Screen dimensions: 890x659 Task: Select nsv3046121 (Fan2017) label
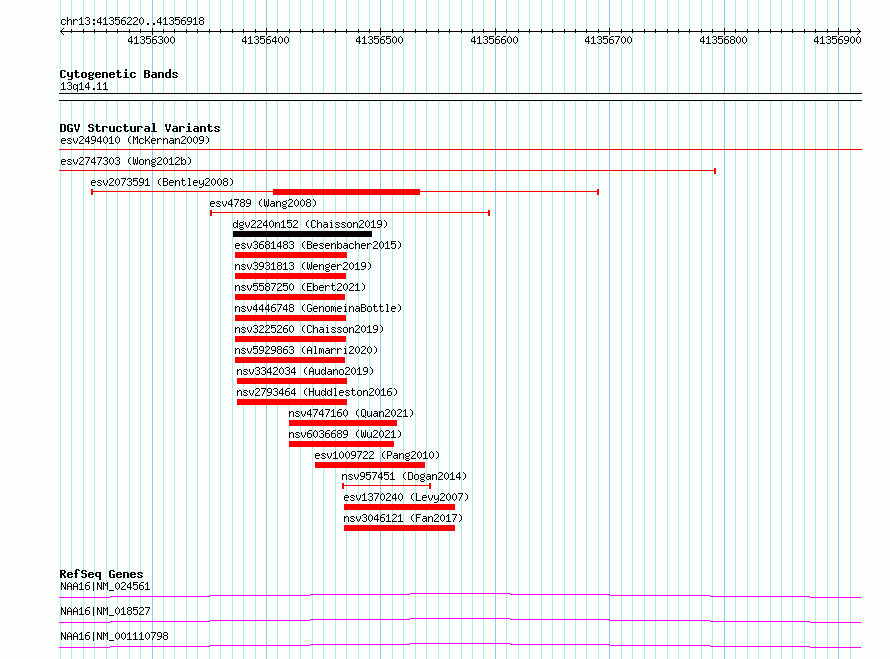(x=403, y=518)
